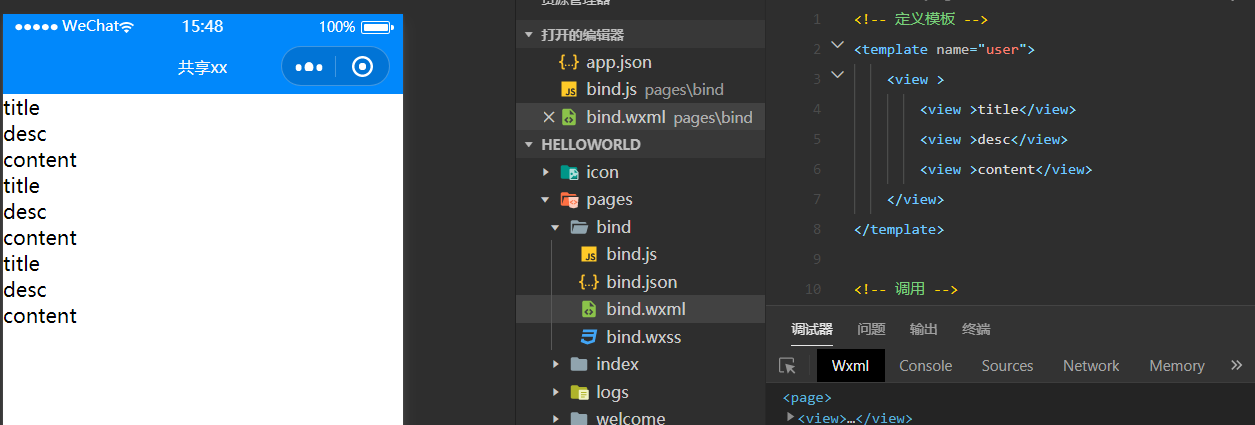Click the simulator battery icon
This screenshot has width=1255, height=425.
(377, 27)
